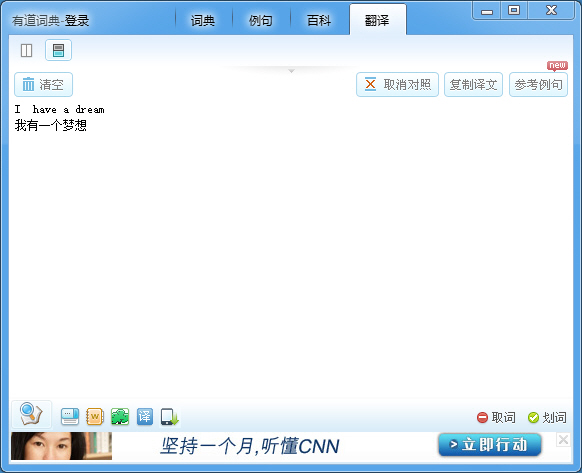Click 取消对照 to disable comparison view

pyautogui.click(x=398, y=85)
